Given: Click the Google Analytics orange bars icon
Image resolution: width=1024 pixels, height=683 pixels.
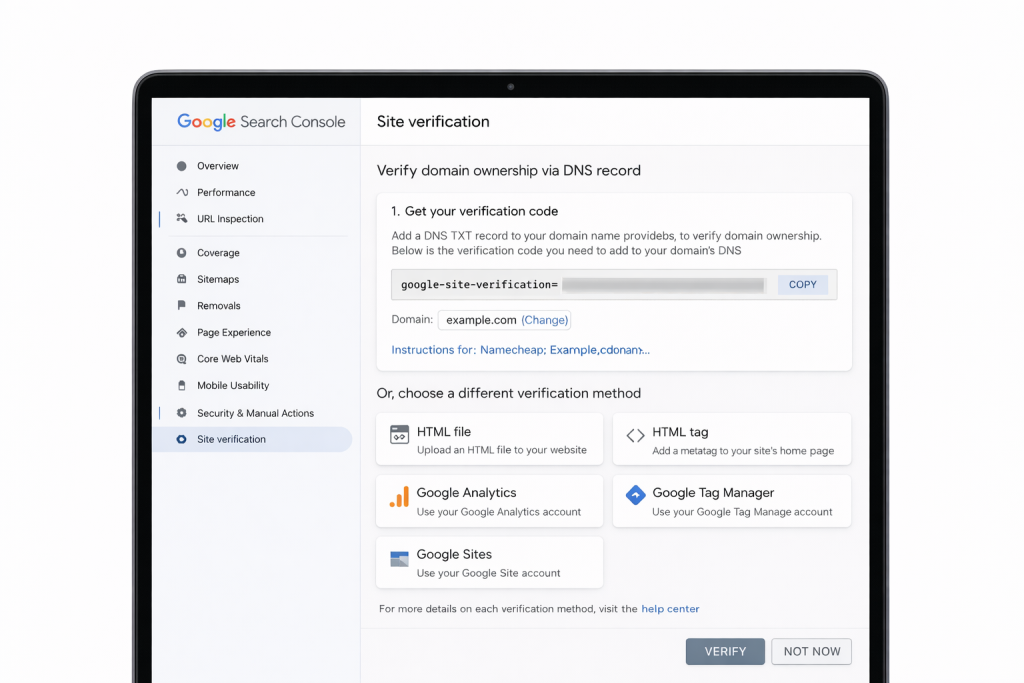Looking at the screenshot, I should 399,497.
